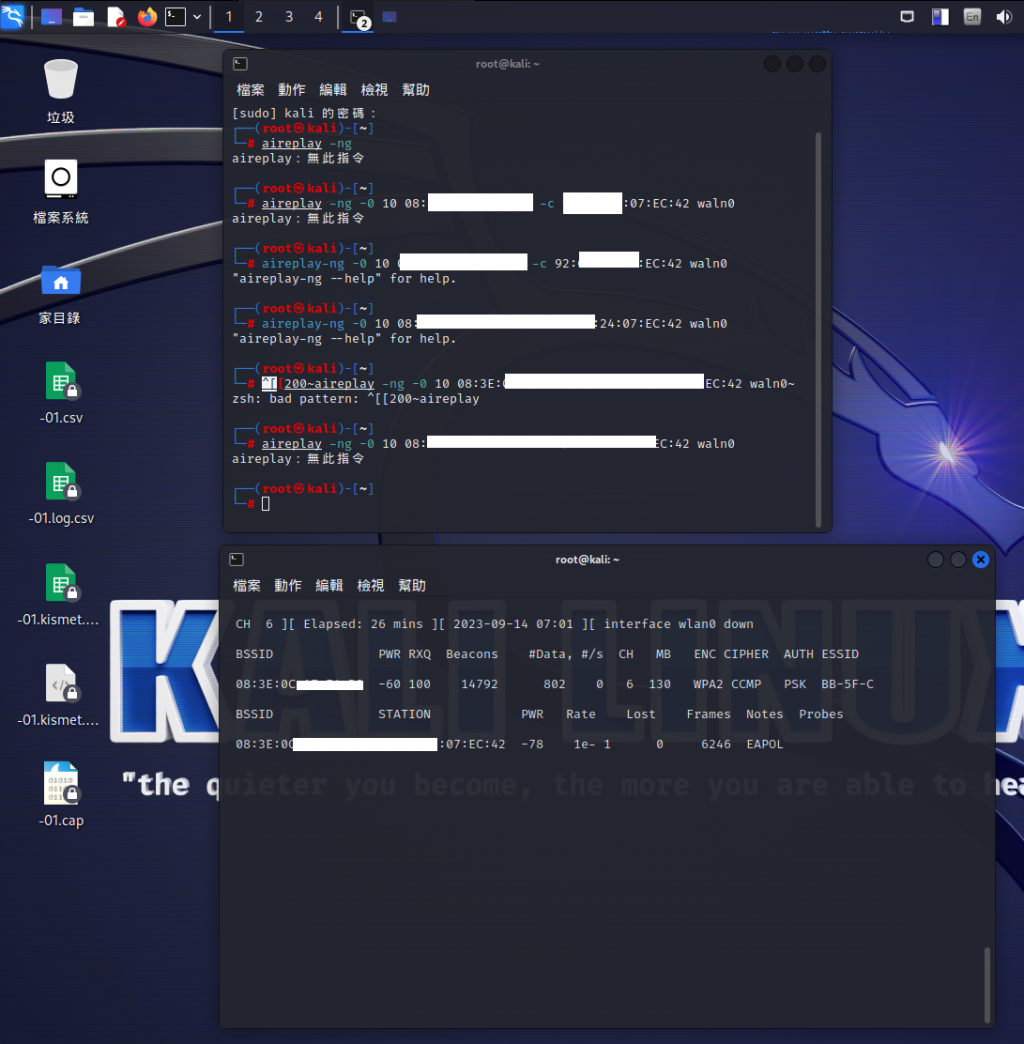Select the terminal taskbar button with badge 2
Screen dimensions: 1024x1044
coord(359,18)
